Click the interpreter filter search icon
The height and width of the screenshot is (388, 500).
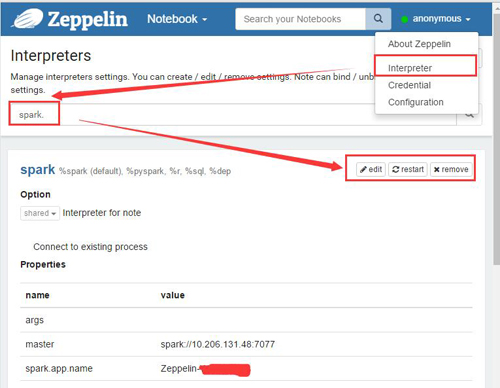pos(469,115)
